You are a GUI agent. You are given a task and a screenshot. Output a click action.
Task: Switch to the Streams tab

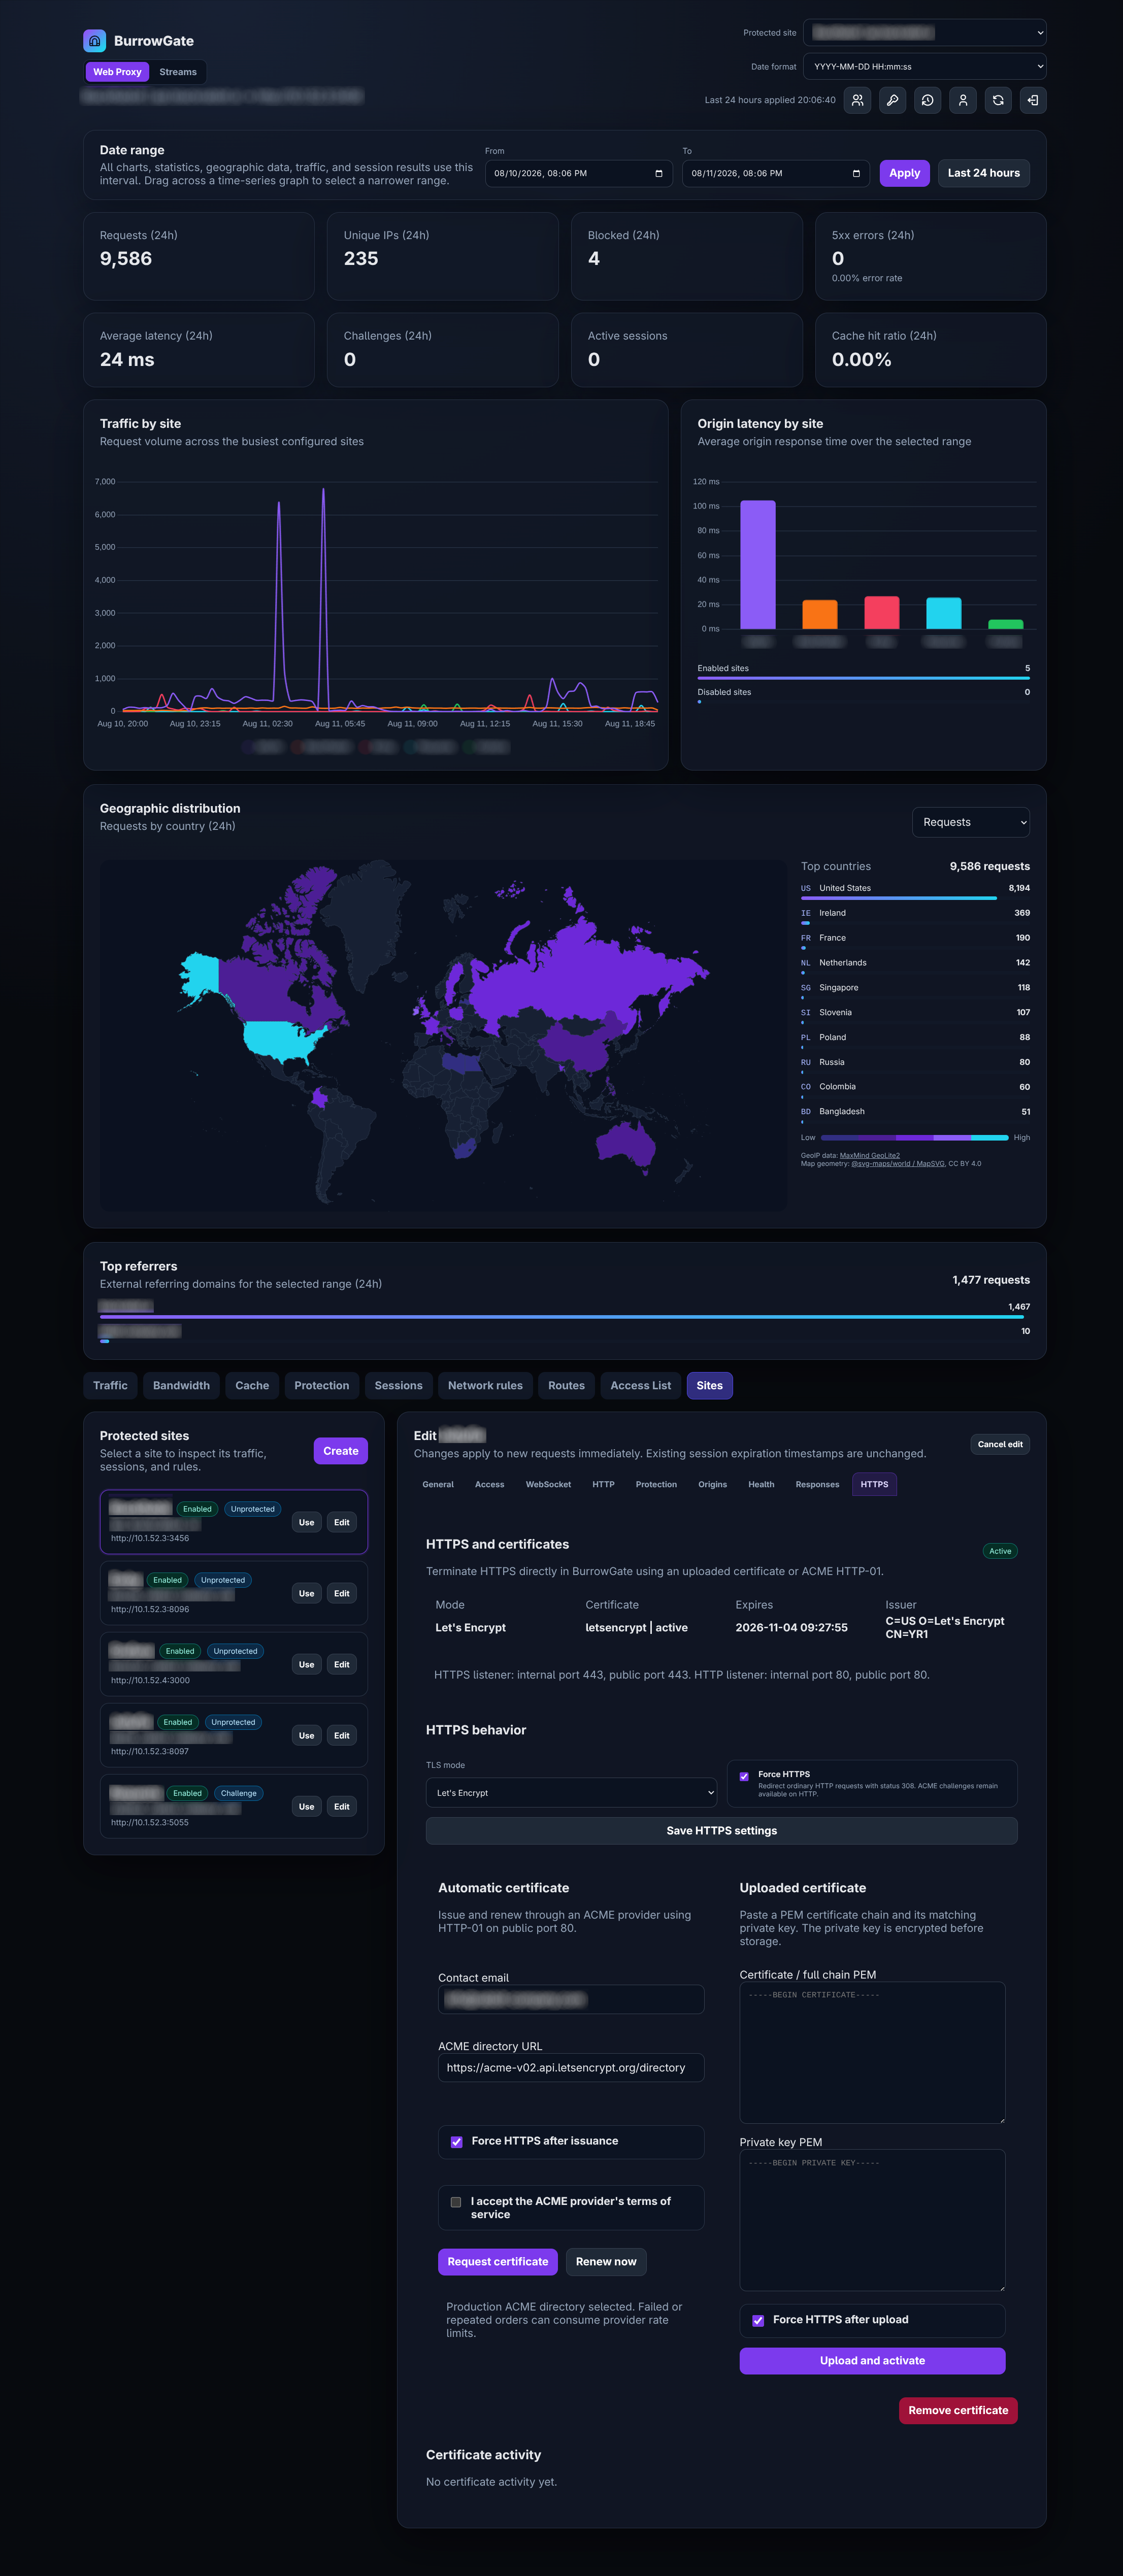coord(178,72)
